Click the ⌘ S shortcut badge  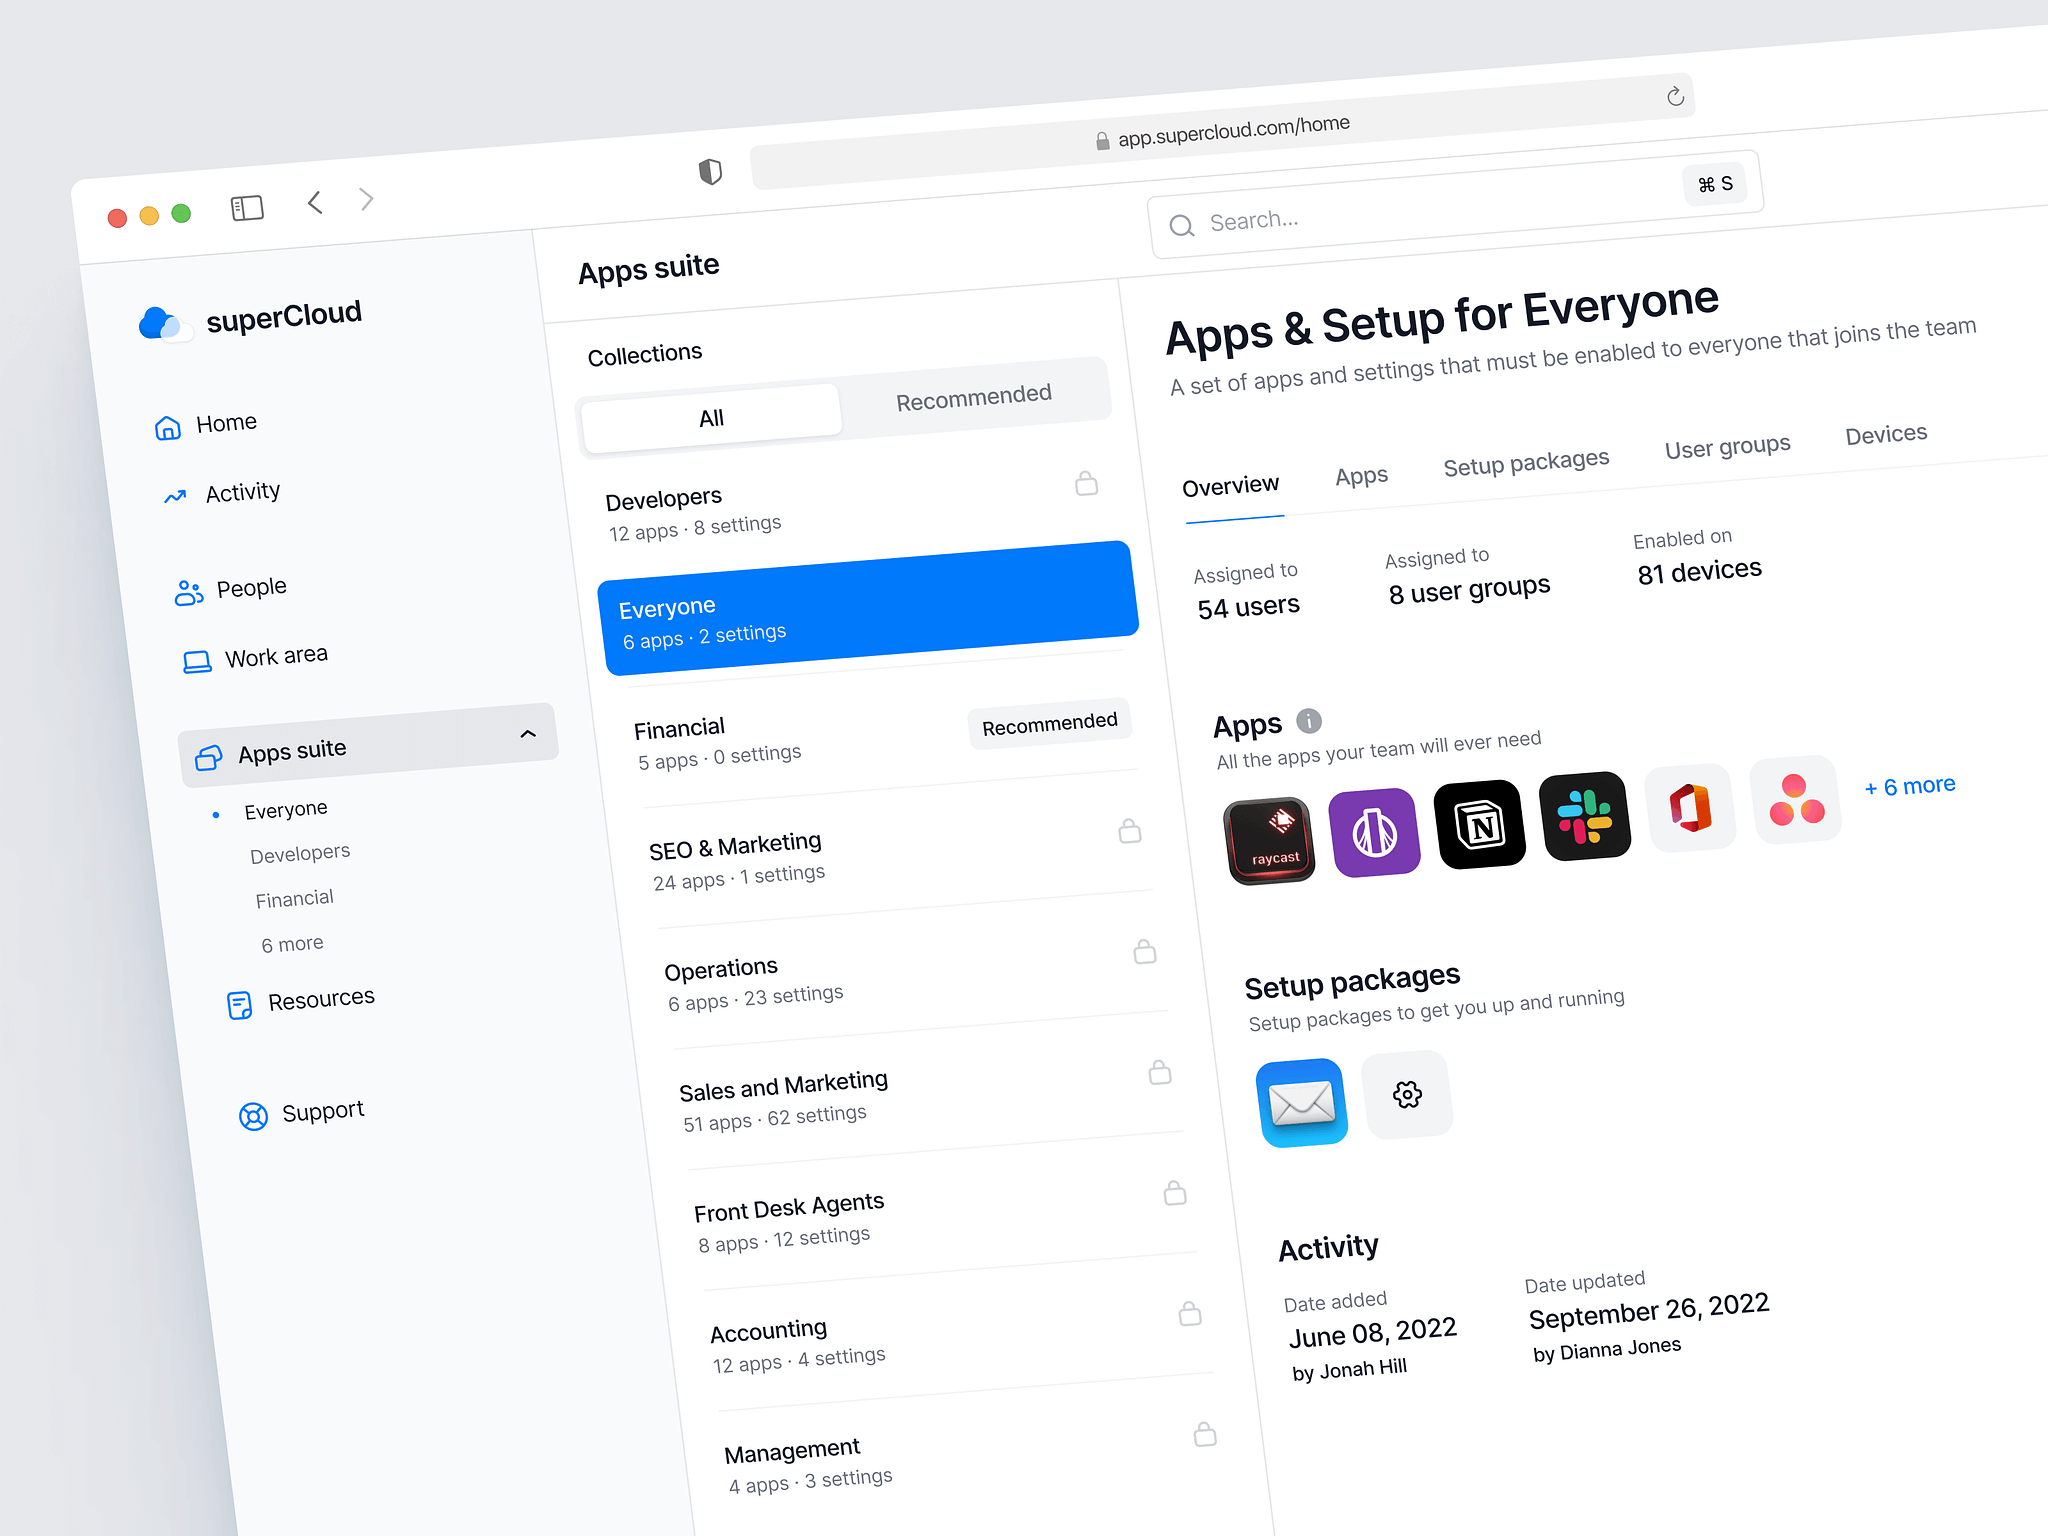click(1715, 184)
